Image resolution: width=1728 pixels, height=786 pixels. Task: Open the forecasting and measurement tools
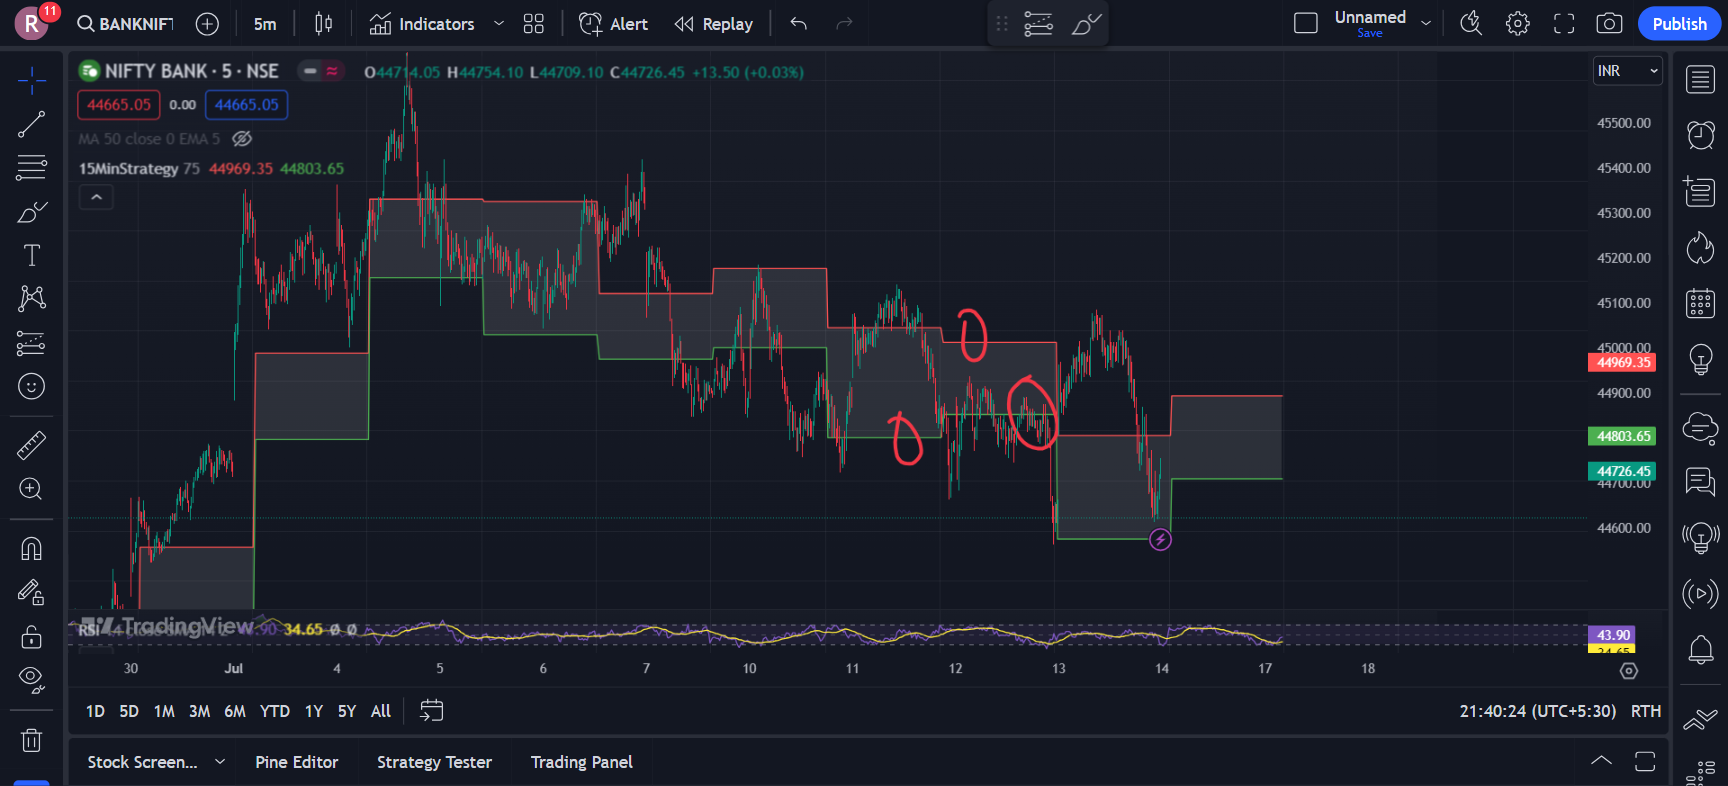tap(31, 343)
